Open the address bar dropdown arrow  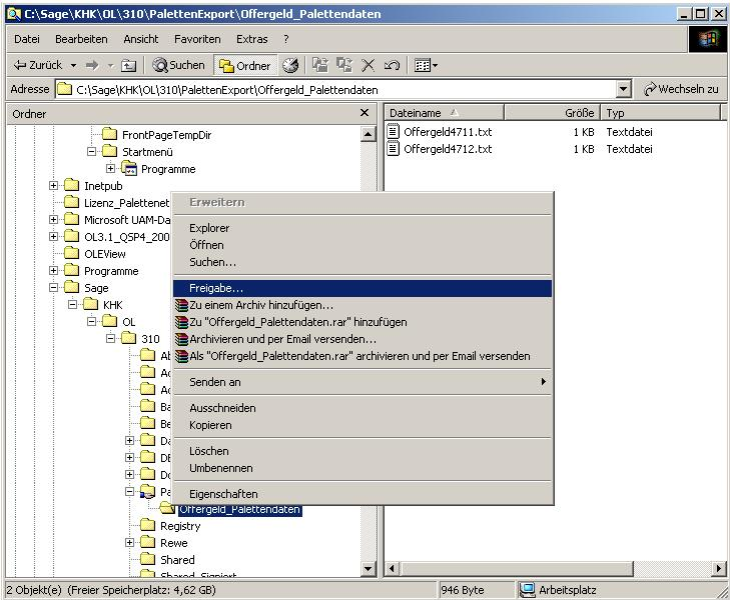click(x=625, y=89)
